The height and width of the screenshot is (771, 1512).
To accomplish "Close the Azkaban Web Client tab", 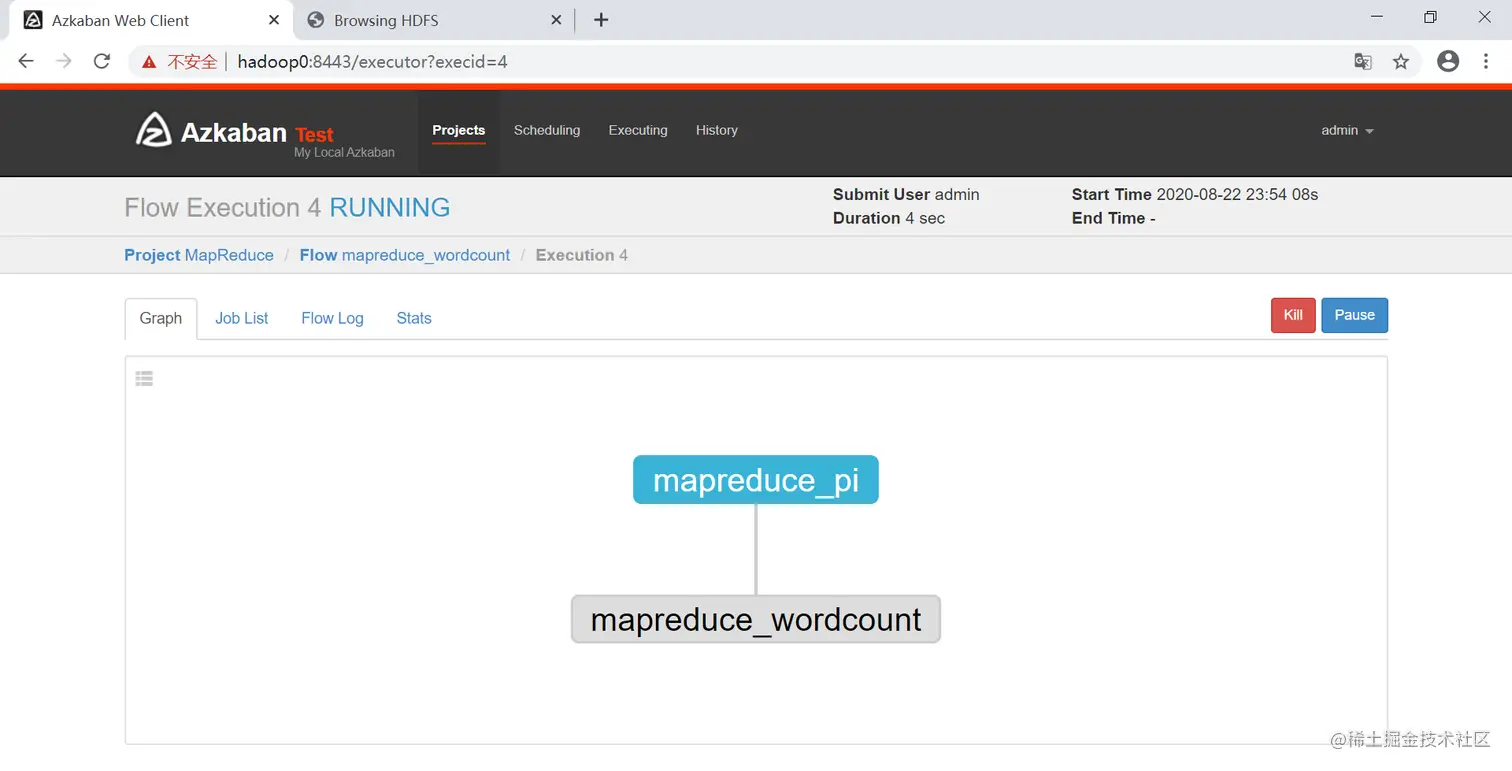I will (274, 20).
